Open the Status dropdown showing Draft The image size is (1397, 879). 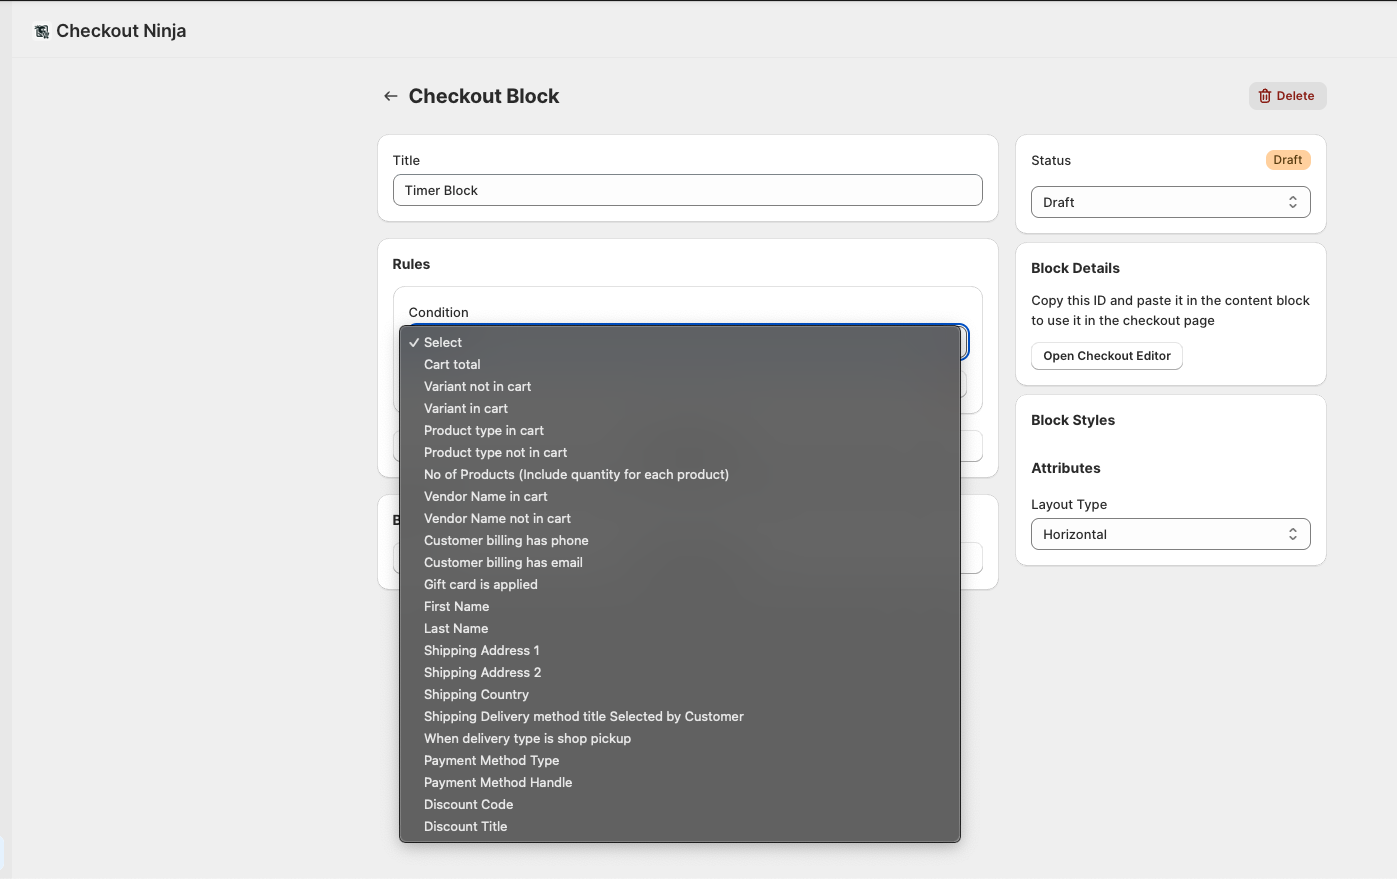click(1170, 202)
